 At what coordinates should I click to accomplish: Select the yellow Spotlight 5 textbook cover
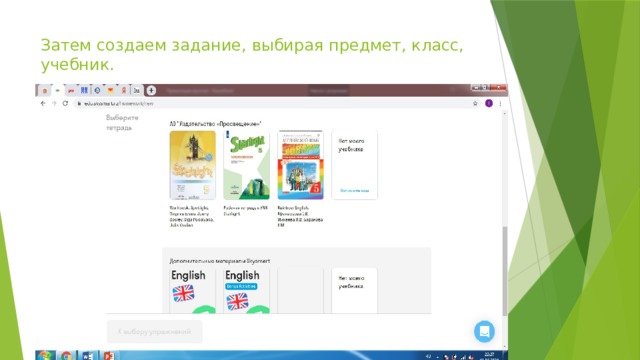[x=193, y=165]
